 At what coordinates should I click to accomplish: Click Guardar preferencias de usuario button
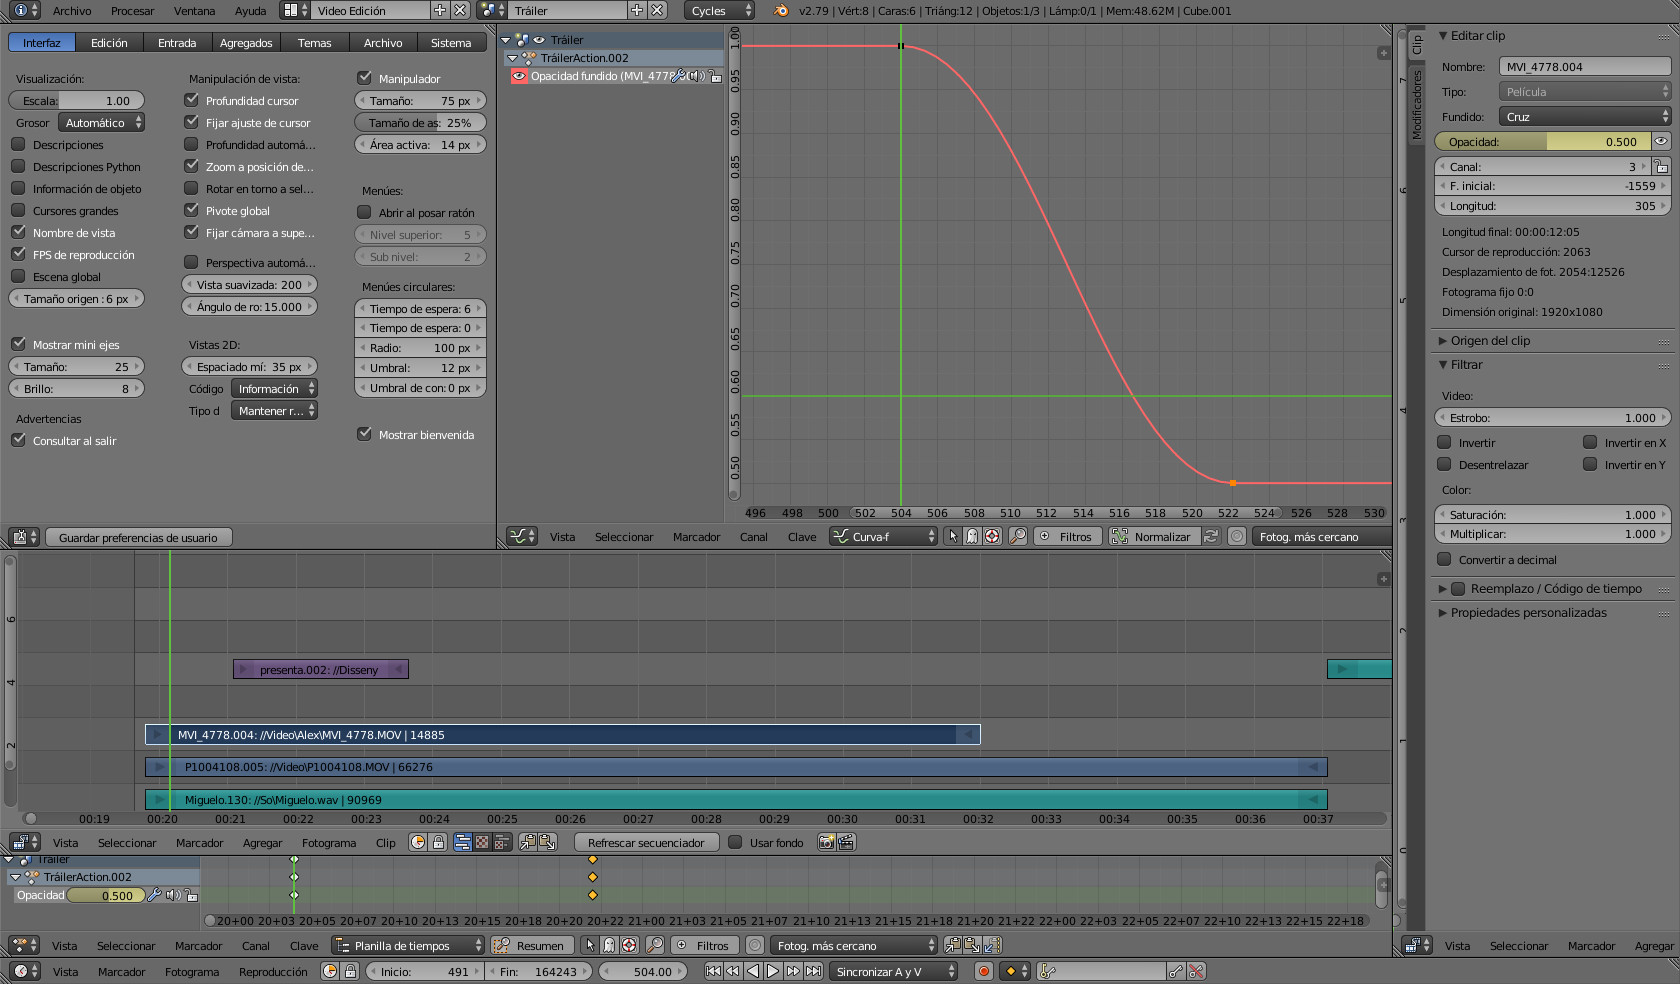coord(138,538)
